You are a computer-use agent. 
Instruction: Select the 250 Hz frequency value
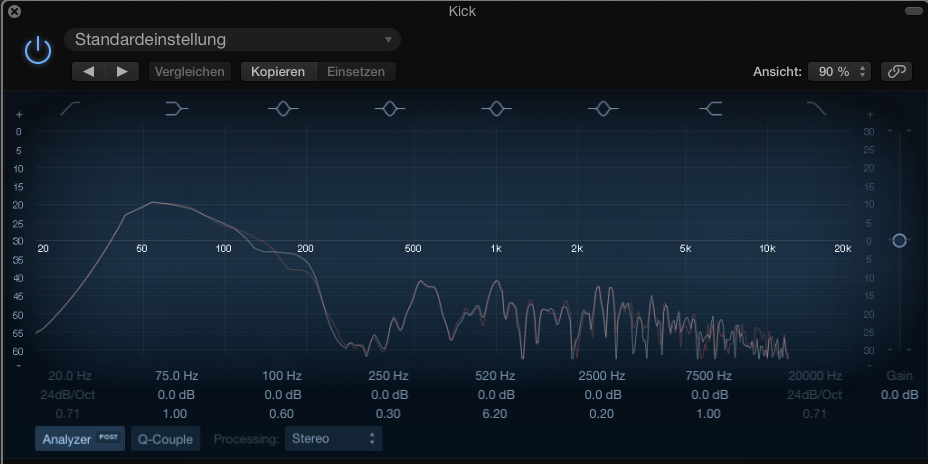point(389,376)
